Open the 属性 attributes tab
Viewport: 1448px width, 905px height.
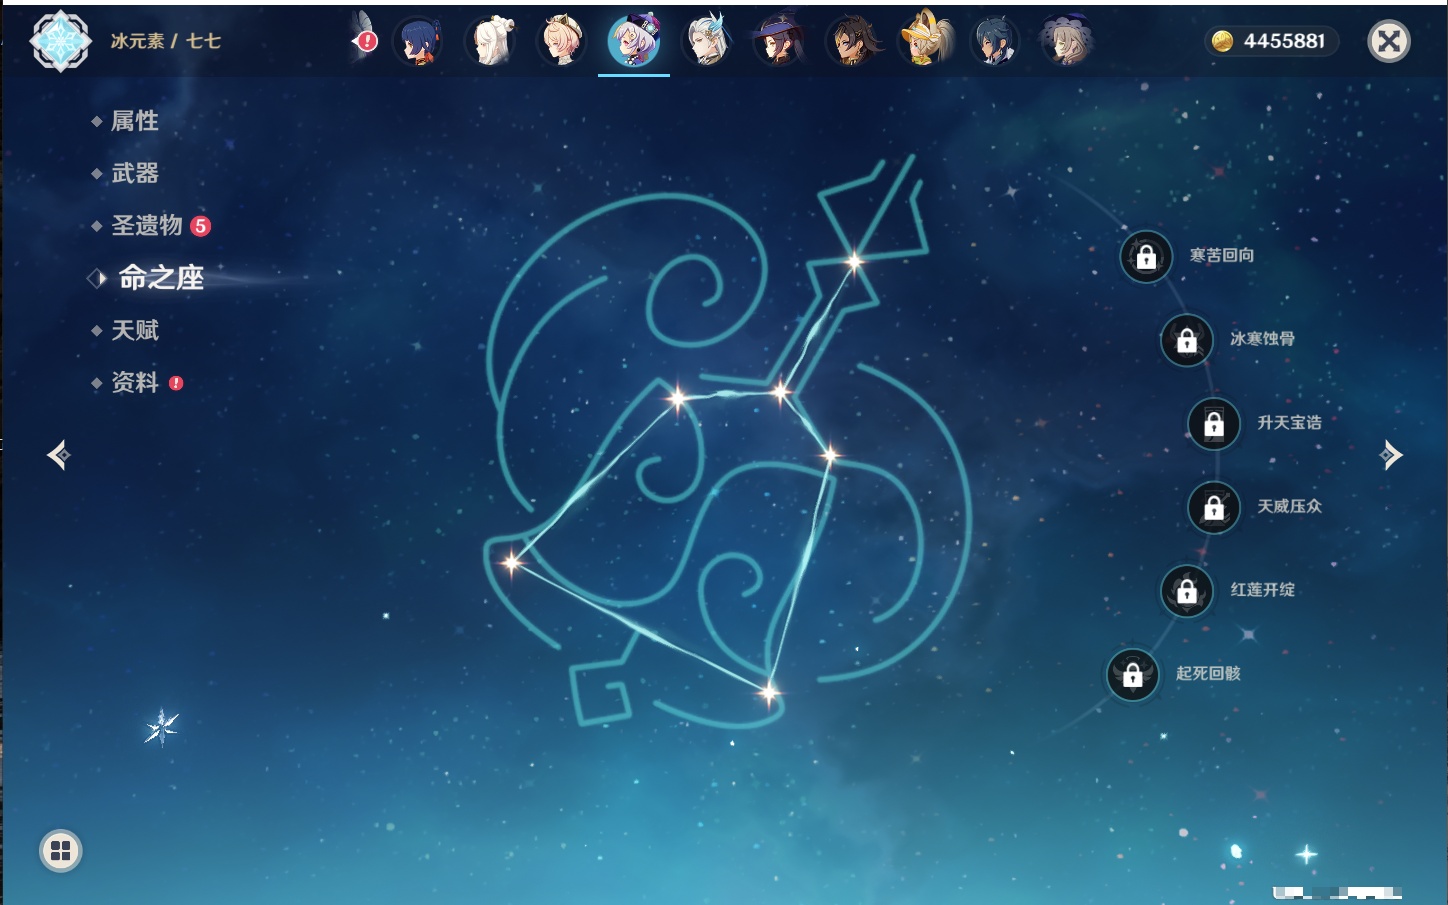coord(134,121)
